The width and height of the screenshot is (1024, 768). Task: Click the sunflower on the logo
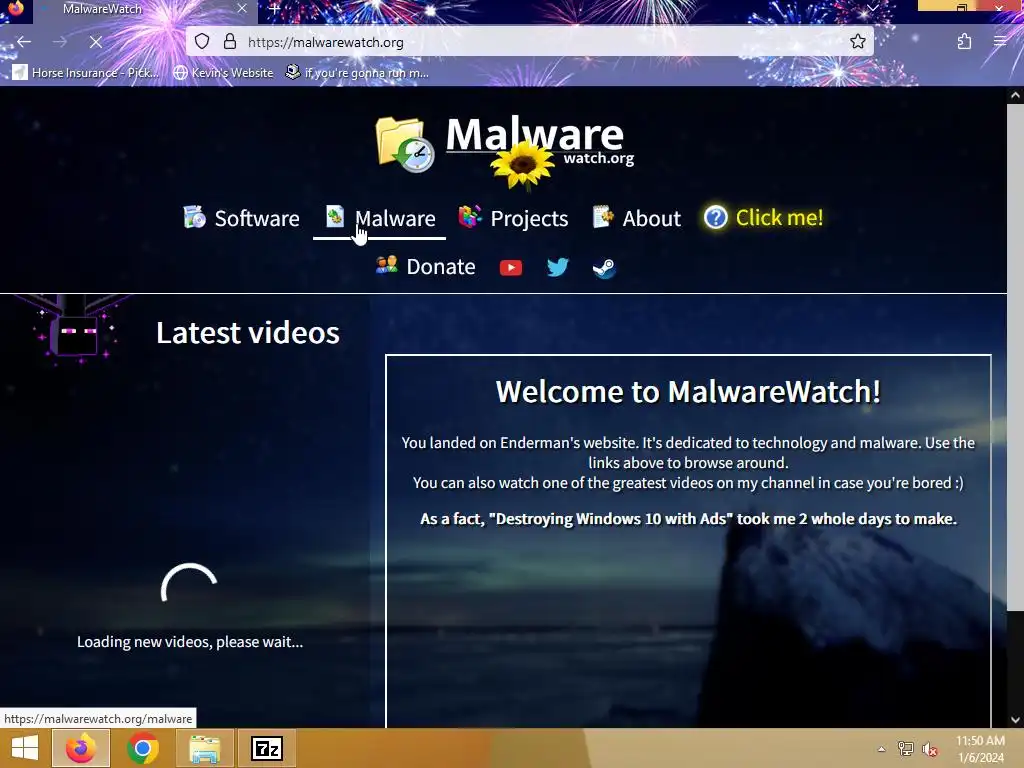point(522,165)
